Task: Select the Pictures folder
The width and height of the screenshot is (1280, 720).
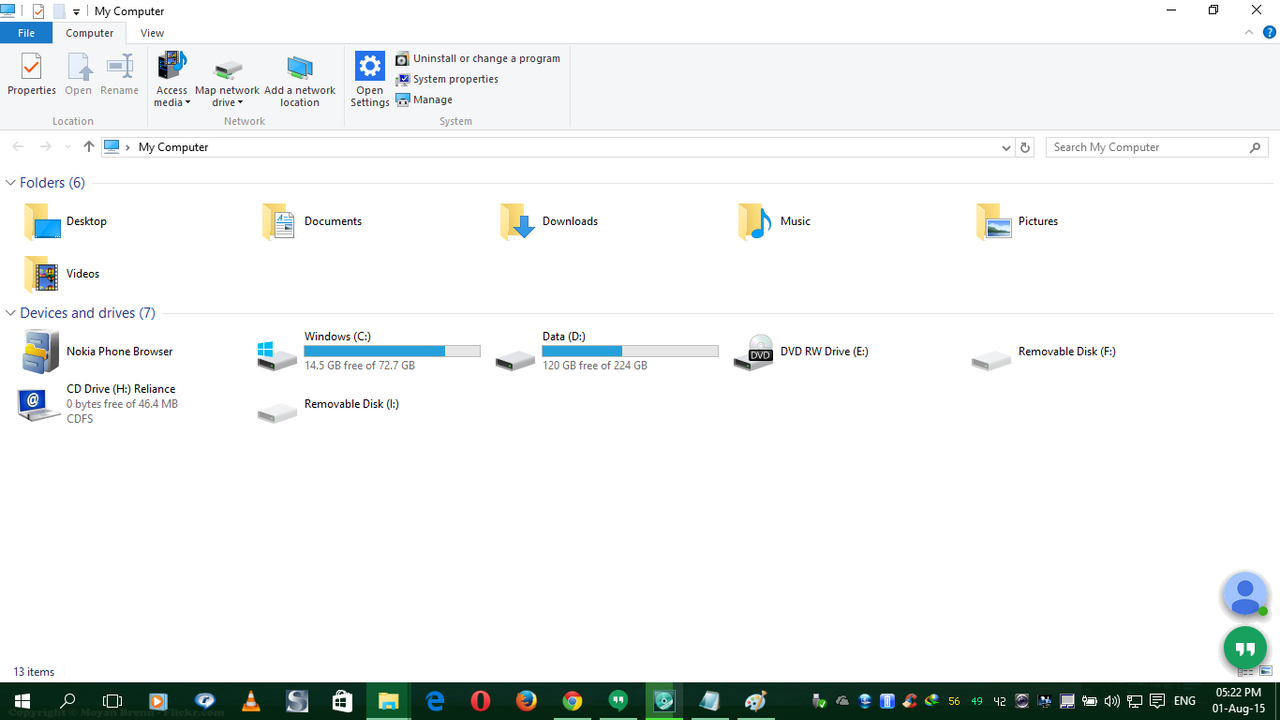Action: pyautogui.click(x=1017, y=221)
